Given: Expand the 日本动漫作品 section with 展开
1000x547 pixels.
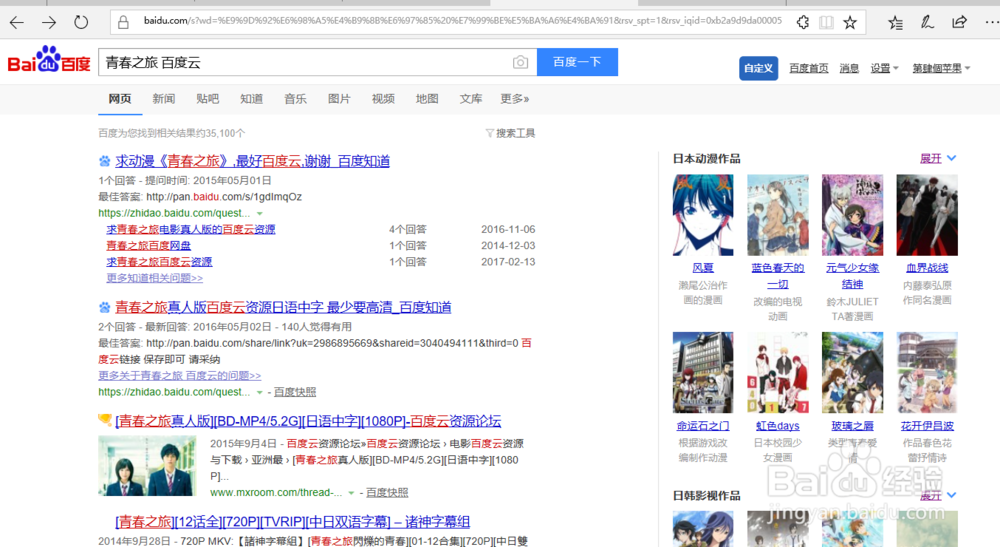Looking at the screenshot, I should point(938,158).
